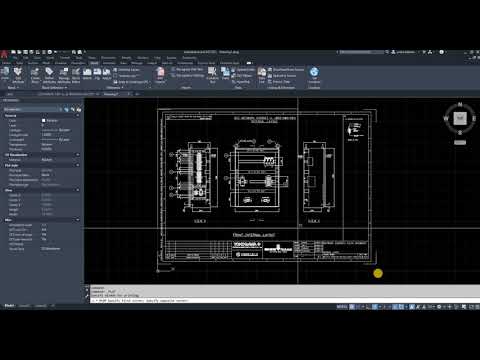Click Underlay Layers in Reference panel
Viewport: 480px width, 360px height.
[x=127, y=70]
